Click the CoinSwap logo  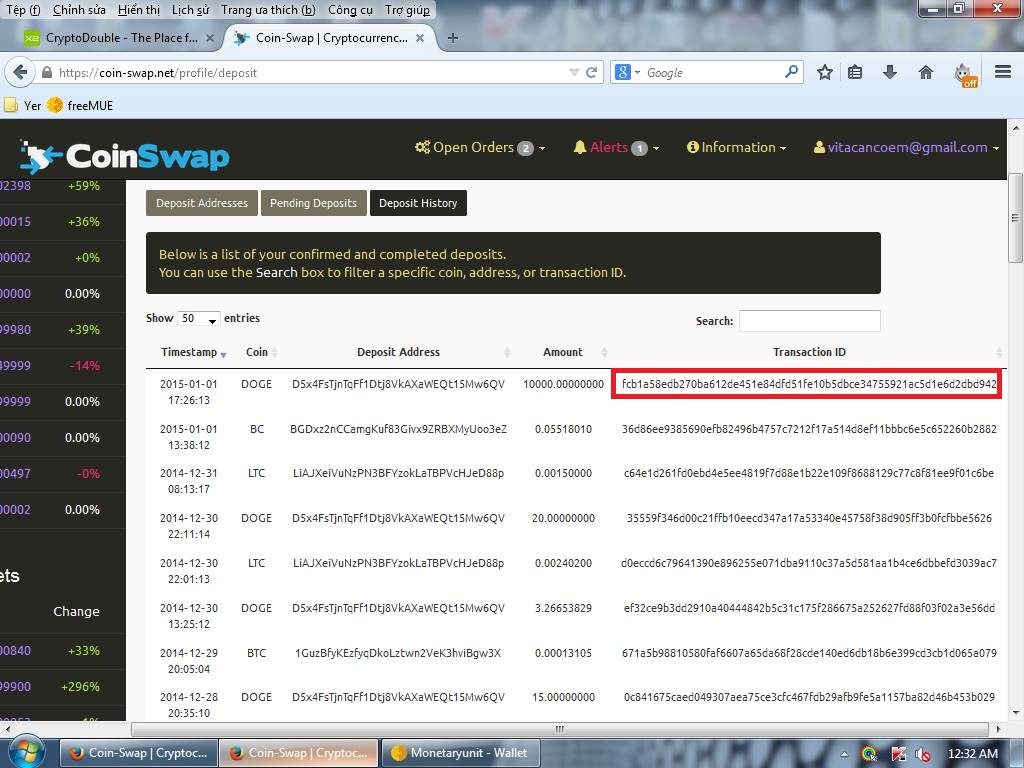point(125,157)
